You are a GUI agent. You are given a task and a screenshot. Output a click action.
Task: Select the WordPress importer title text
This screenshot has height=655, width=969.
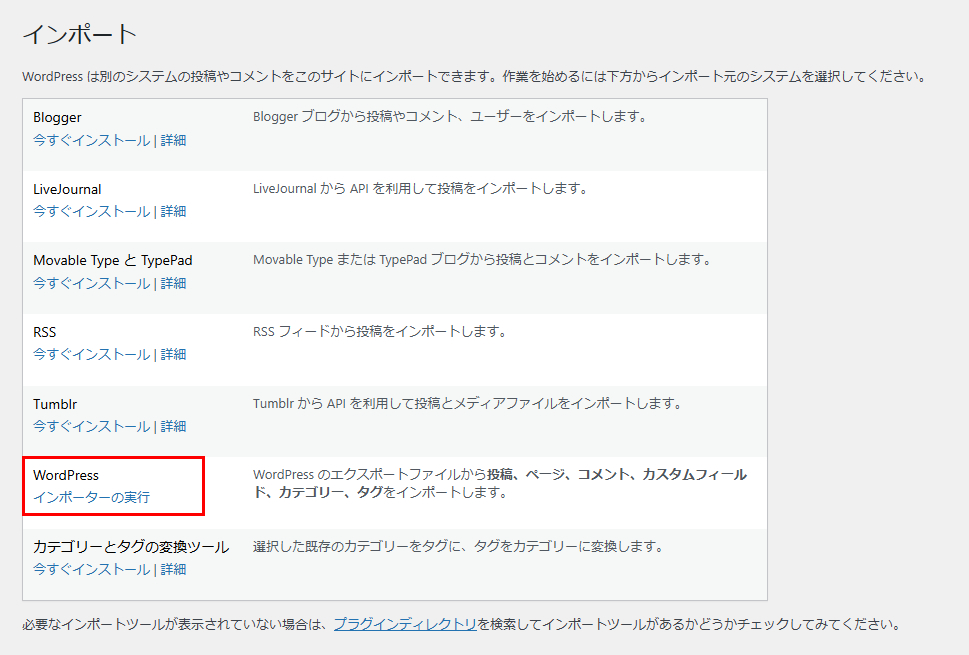[x=66, y=475]
